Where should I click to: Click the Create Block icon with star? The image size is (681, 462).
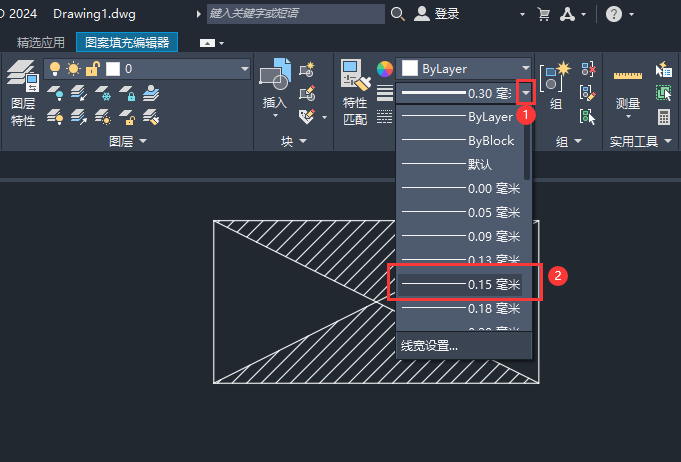(307, 69)
